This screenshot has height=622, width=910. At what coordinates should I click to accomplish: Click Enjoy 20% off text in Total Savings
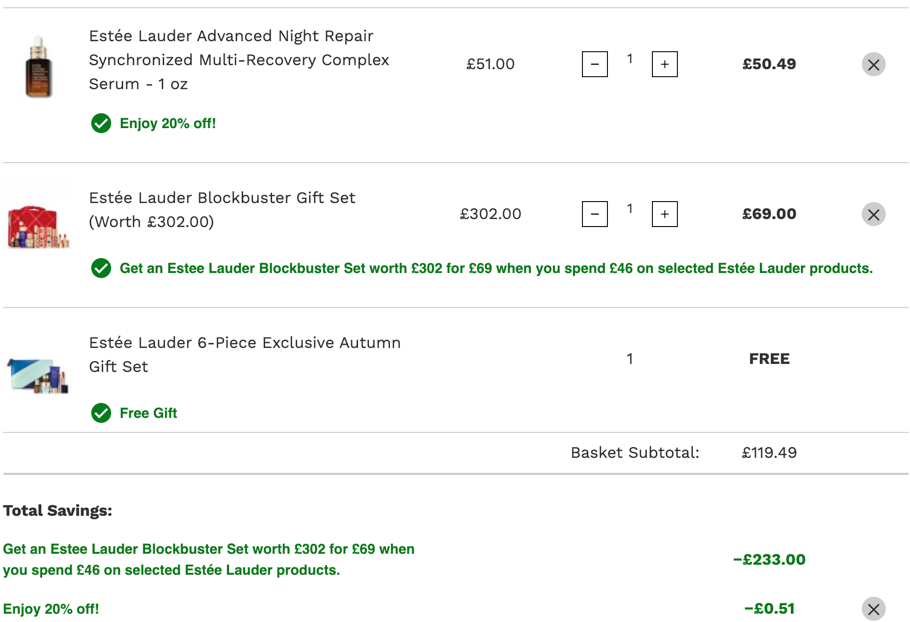(51, 609)
